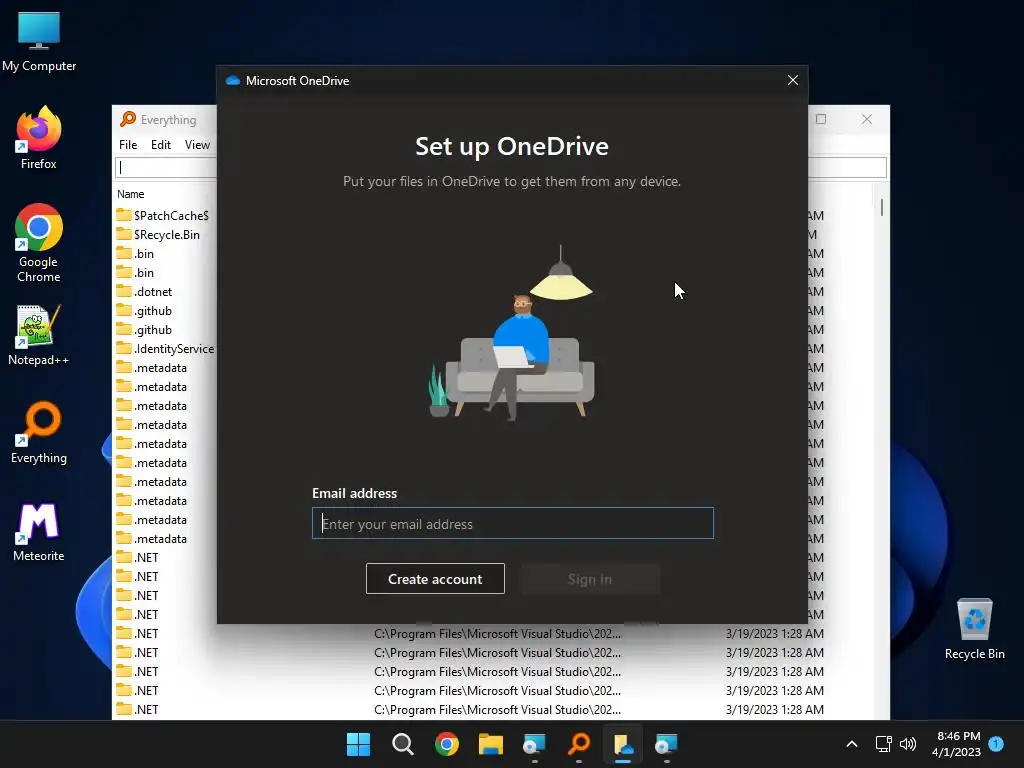Sort by the Name column header
The image size is (1024, 768).
(x=131, y=194)
